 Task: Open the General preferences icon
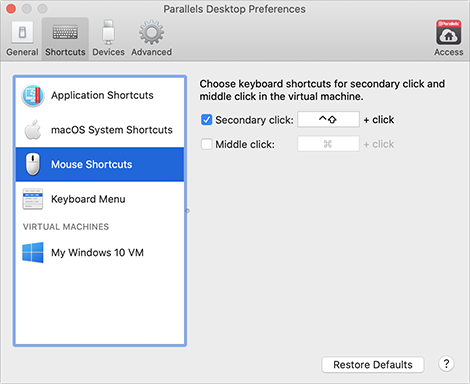(x=22, y=32)
